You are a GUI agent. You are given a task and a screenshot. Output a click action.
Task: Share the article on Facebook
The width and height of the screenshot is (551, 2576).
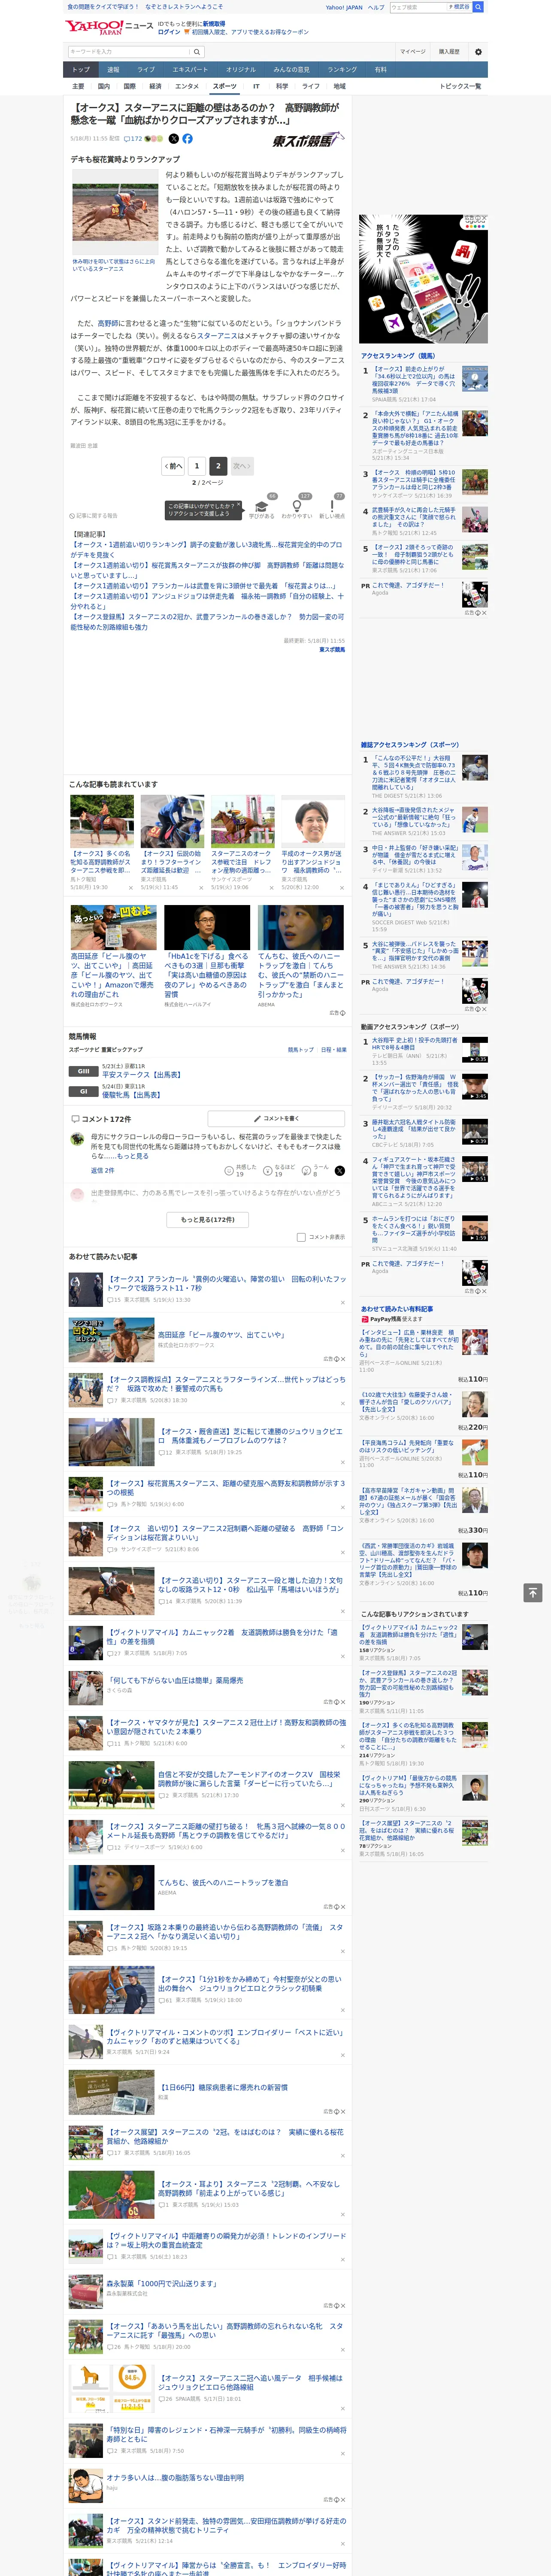click(187, 139)
